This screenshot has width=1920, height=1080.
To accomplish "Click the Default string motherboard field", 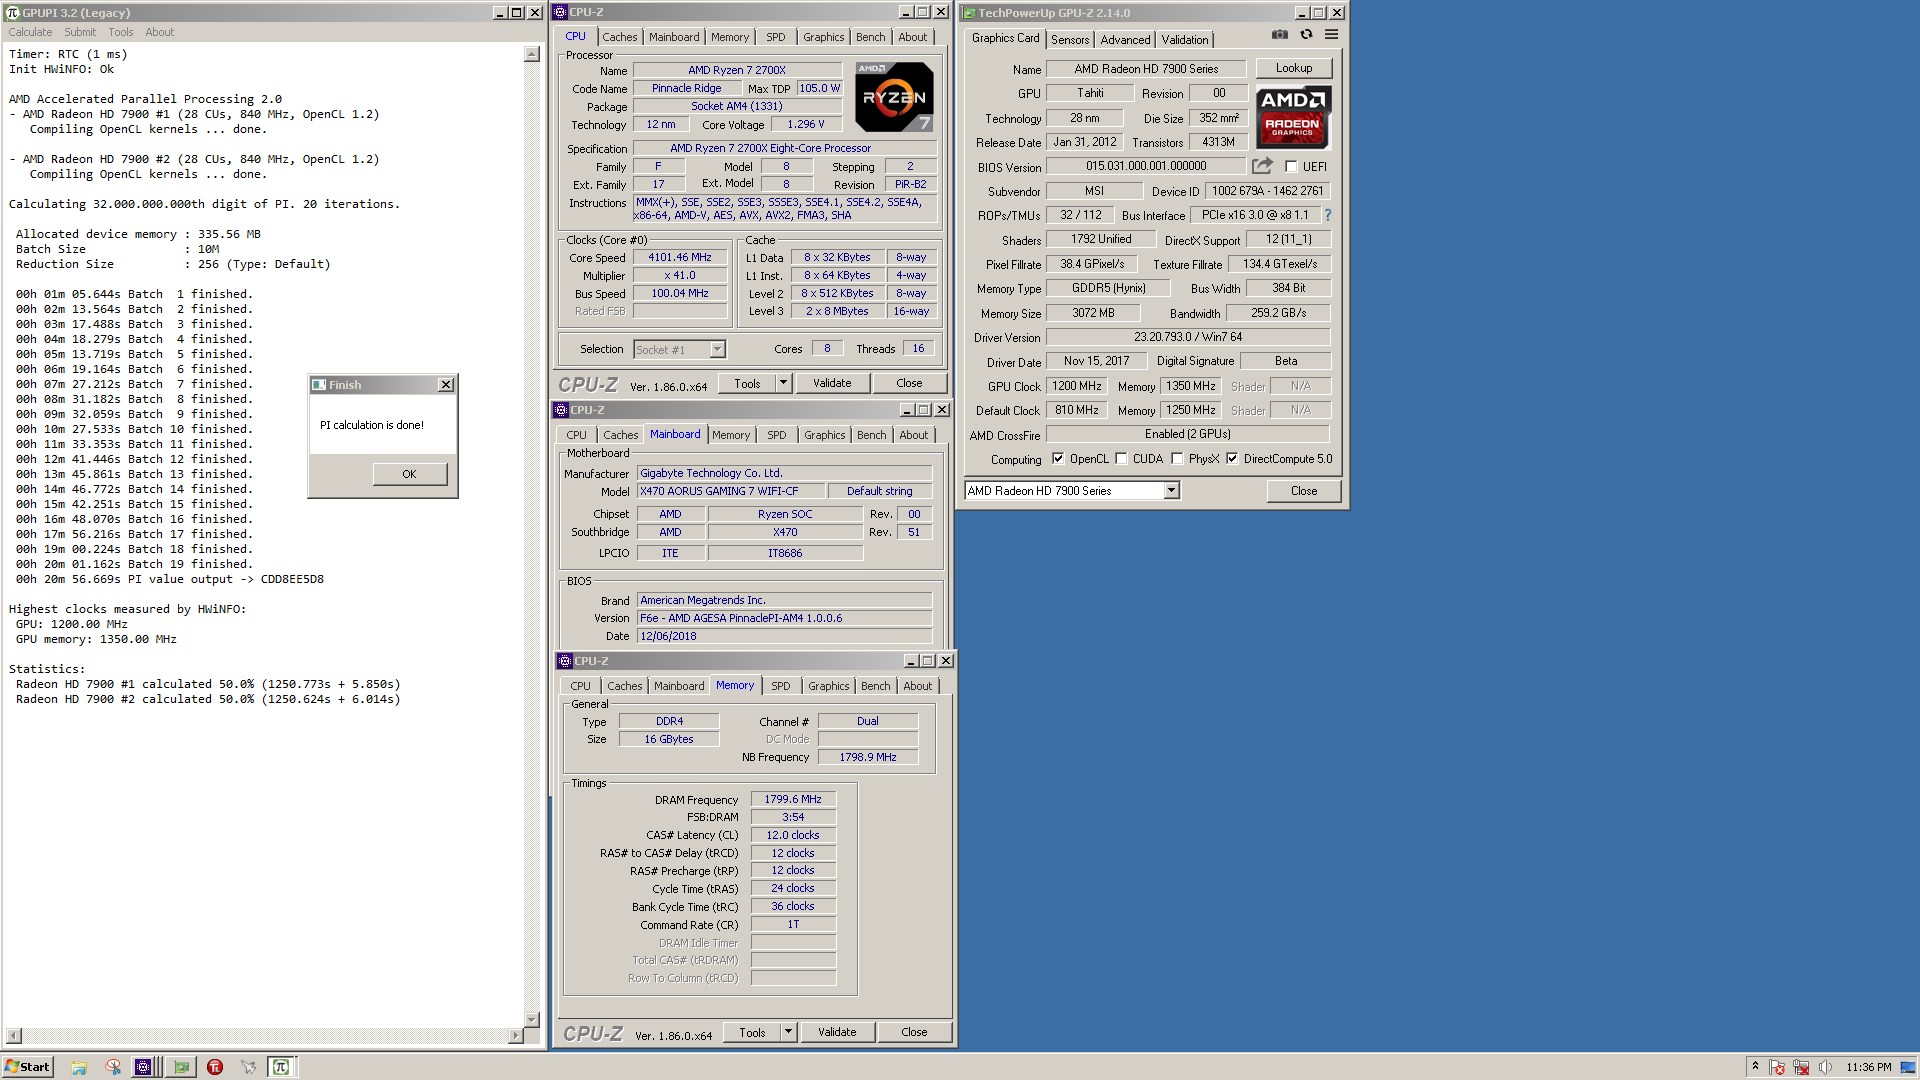I will pyautogui.click(x=880, y=491).
